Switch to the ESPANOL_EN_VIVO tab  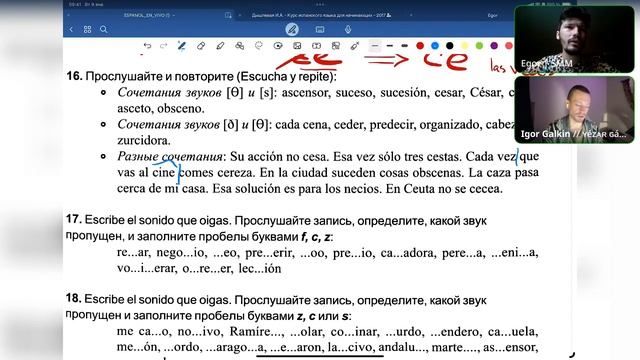pyautogui.click(x=149, y=15)
